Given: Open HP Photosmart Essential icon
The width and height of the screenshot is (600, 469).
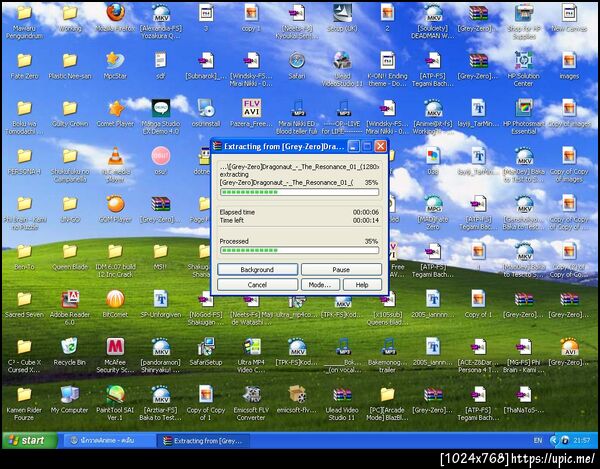Looking at the screenshot, I should 523,109.
